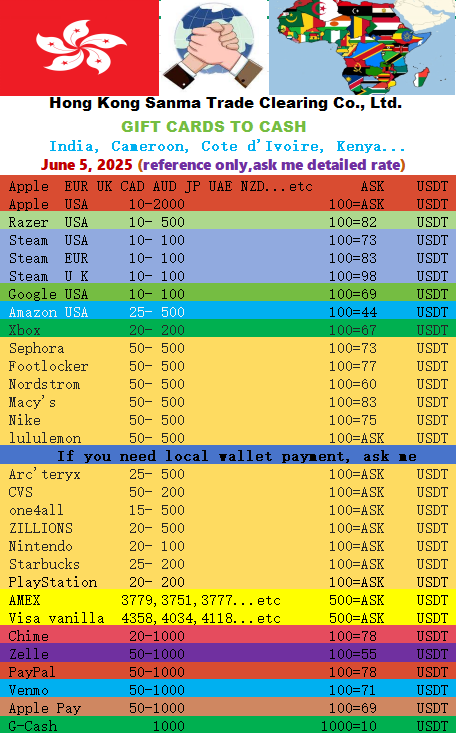
Task: Select the '100=55' Zelle rate
Action: [353, 654]
